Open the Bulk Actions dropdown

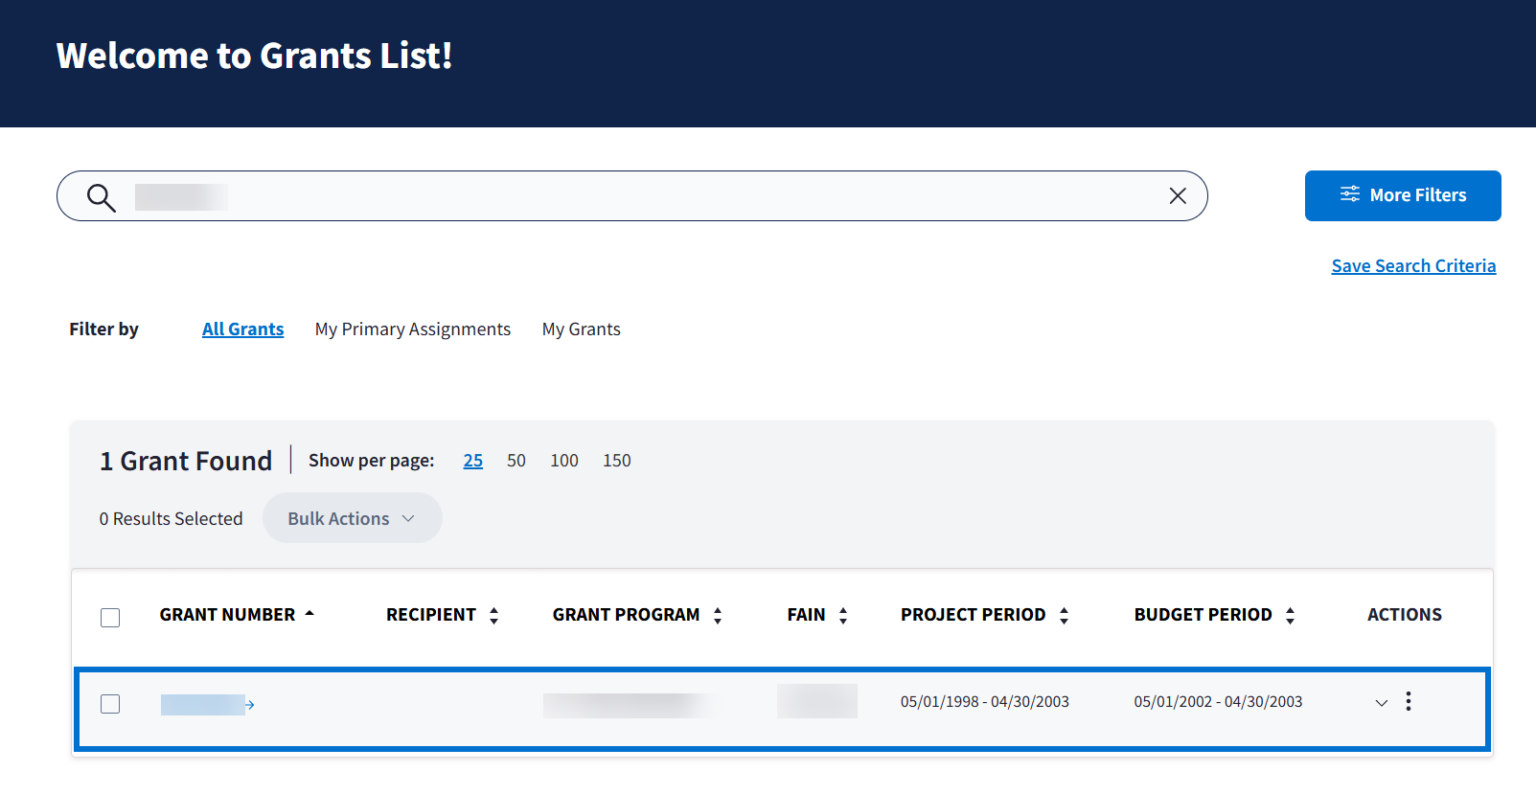352,518
